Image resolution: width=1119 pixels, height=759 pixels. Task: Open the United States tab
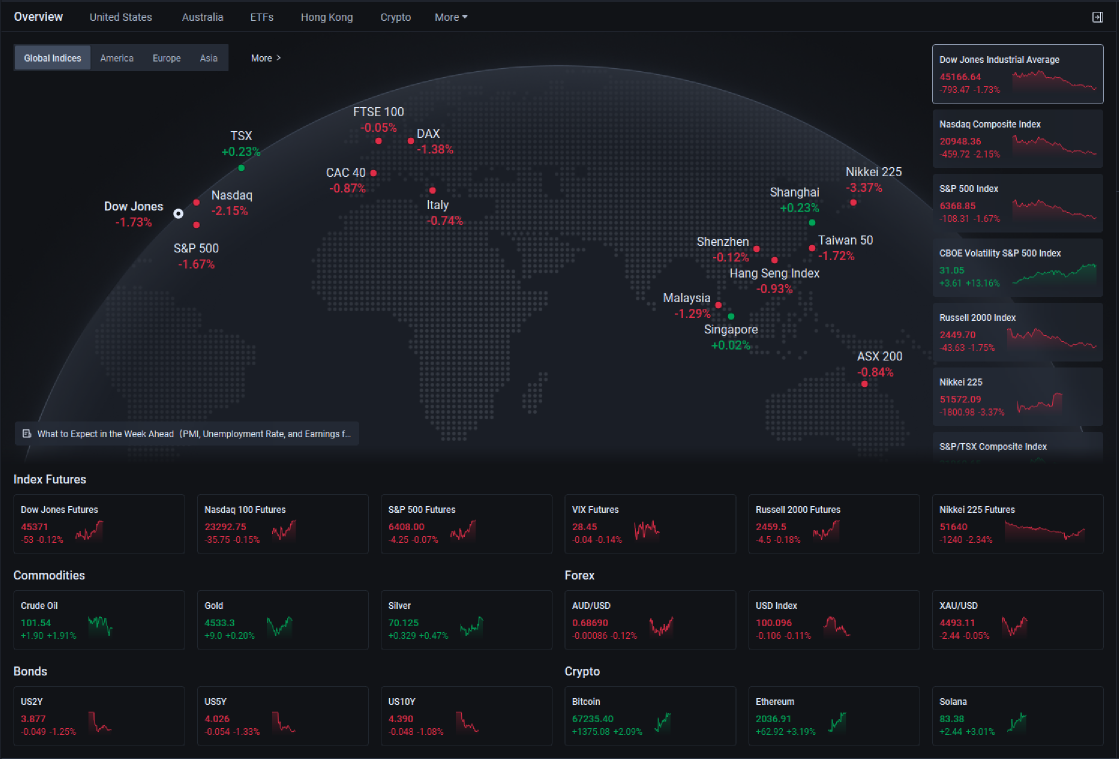coord(121,17)
